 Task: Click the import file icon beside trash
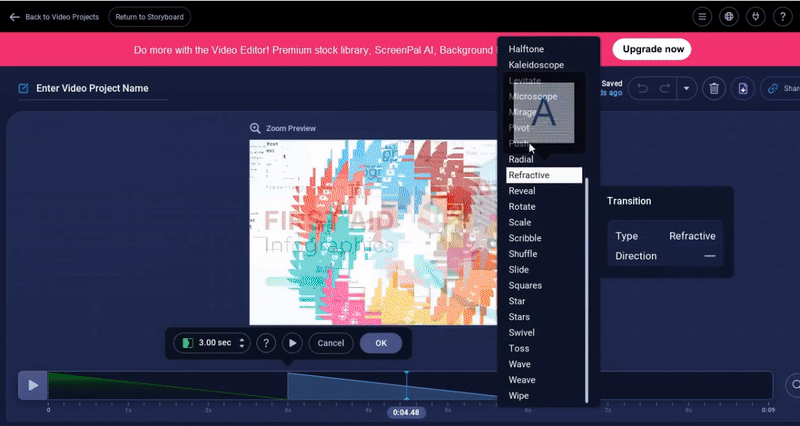pos(742,89)
